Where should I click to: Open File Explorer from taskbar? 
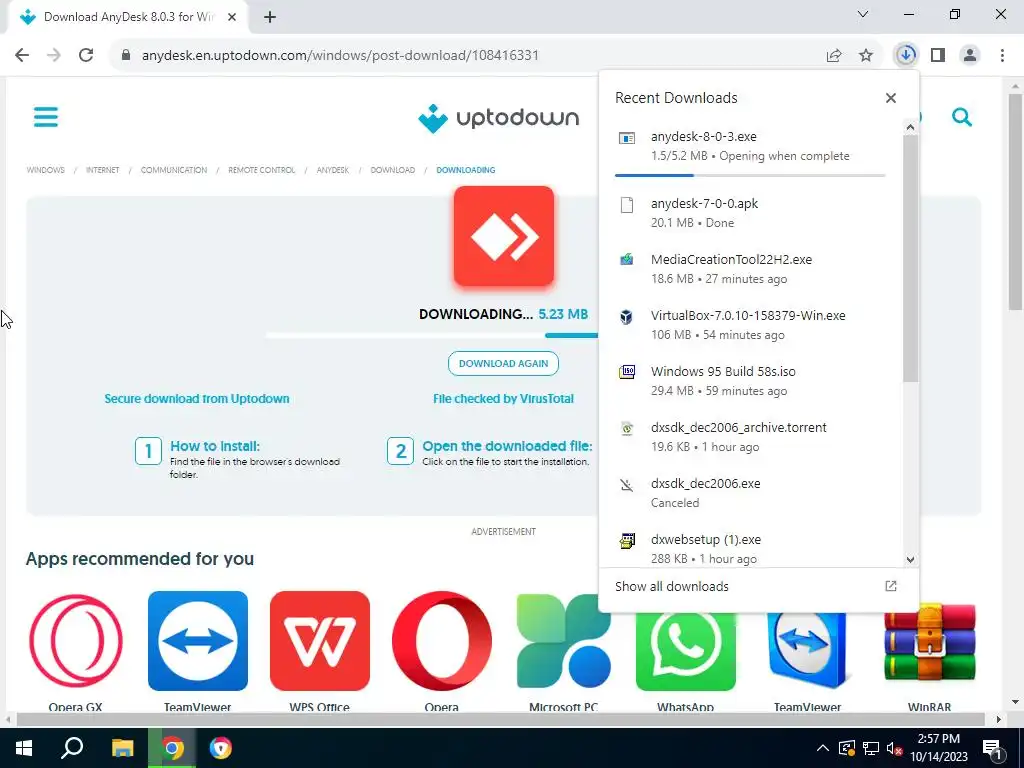[x=122, y=748]
